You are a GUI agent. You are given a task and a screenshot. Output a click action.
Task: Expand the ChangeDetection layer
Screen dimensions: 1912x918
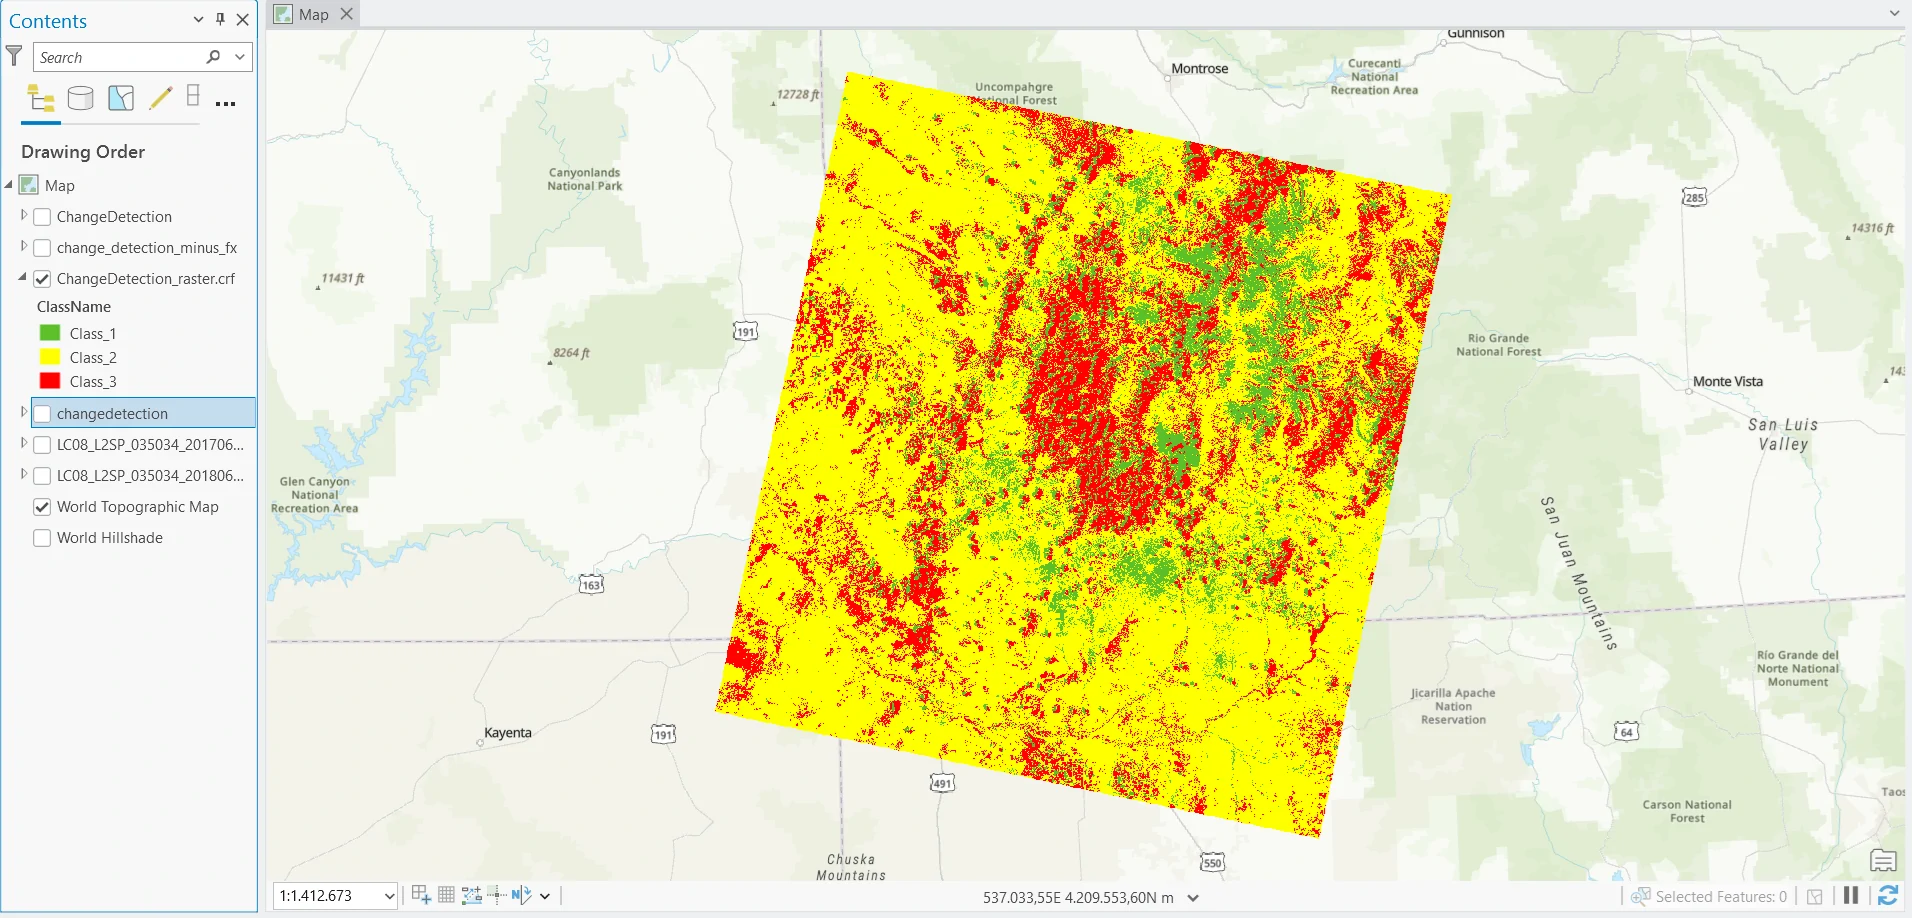pyautogui.click(x=24, y=215)
